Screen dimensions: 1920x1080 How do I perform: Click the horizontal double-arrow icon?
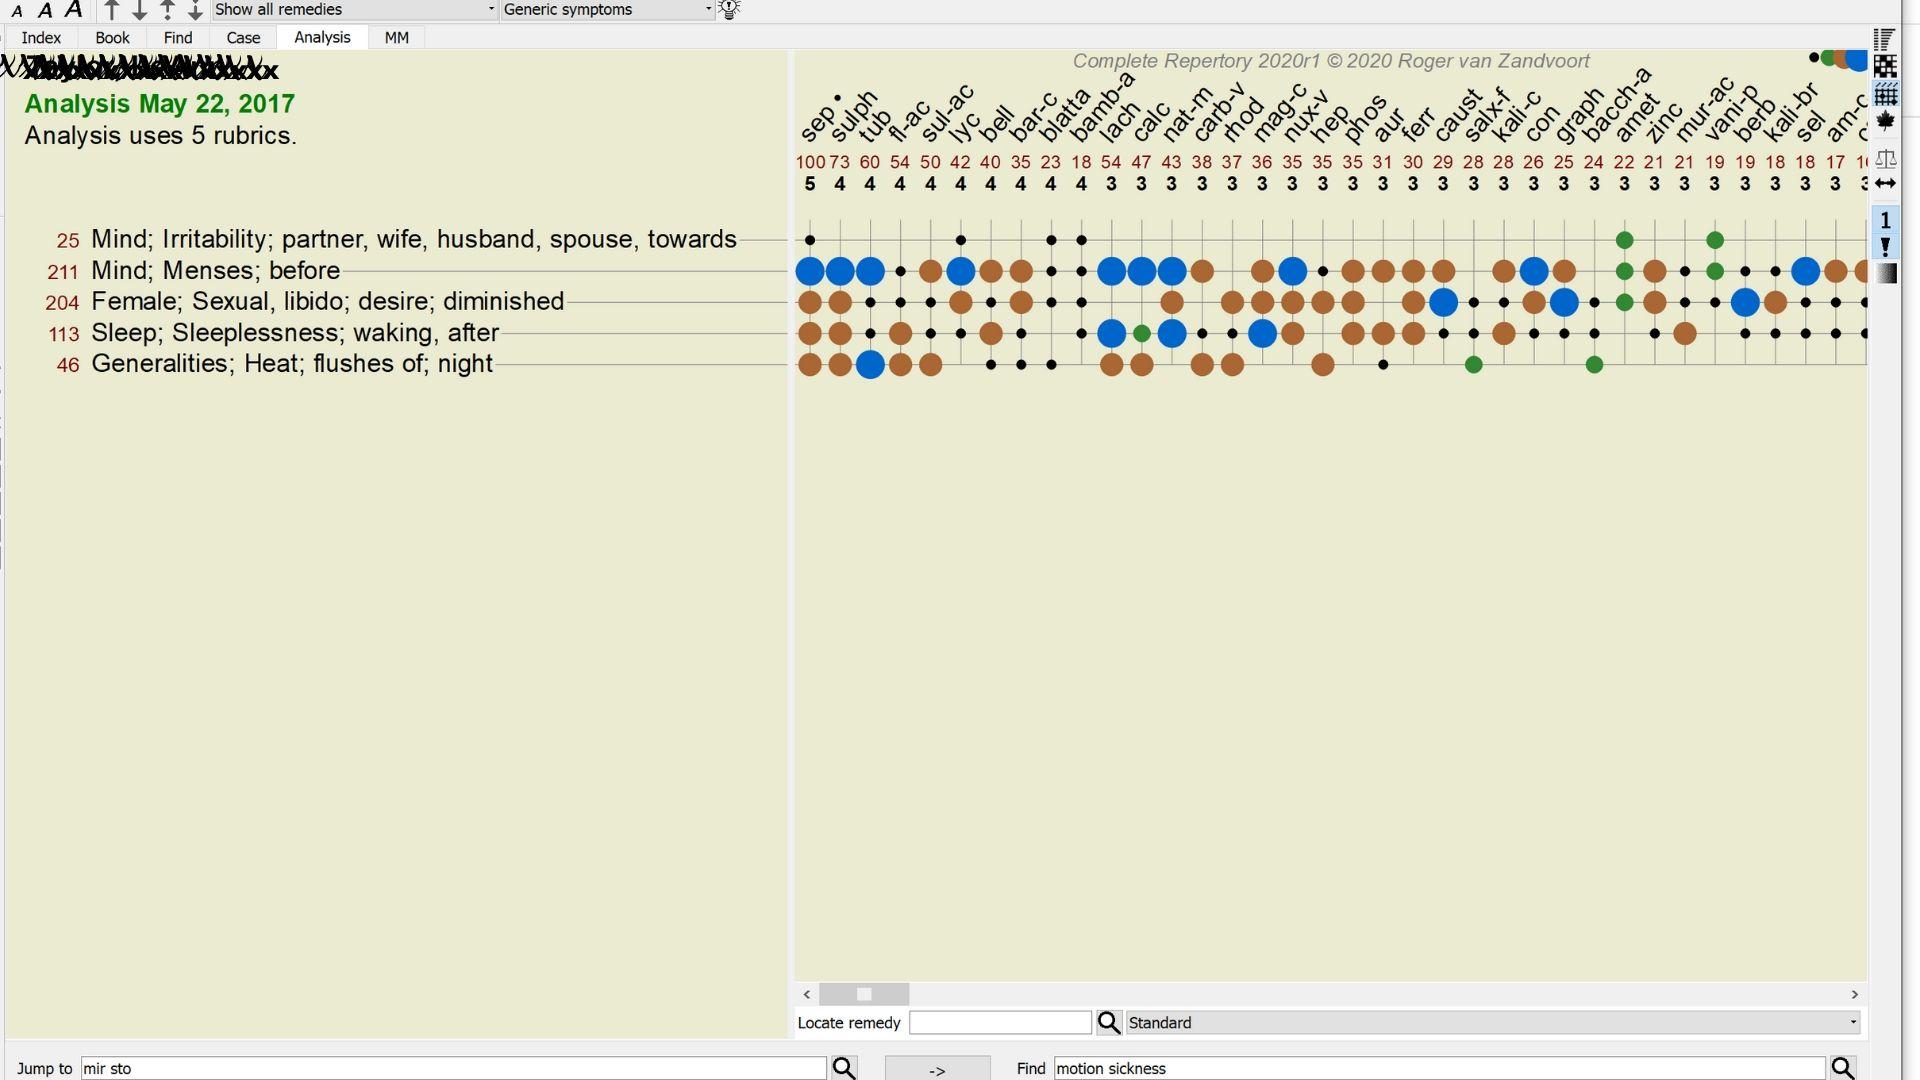1885,184
